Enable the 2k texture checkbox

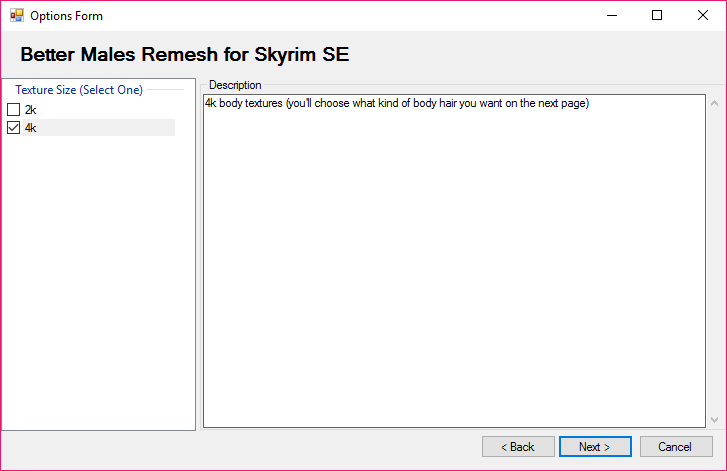tap(13, 109)
